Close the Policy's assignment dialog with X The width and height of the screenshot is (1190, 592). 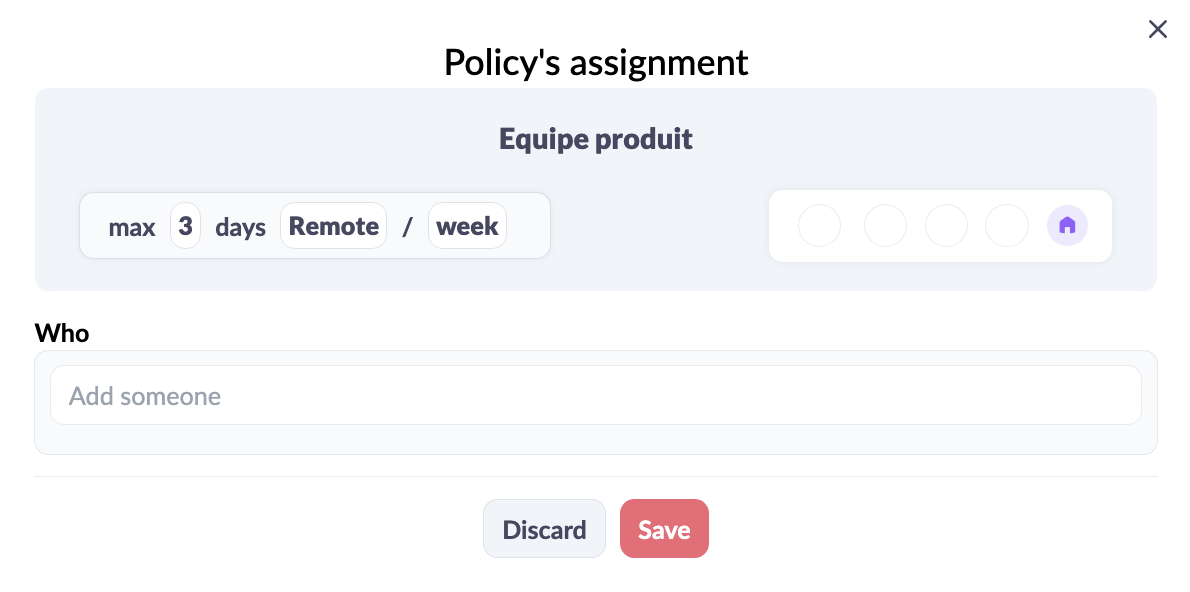point(1157,30)
